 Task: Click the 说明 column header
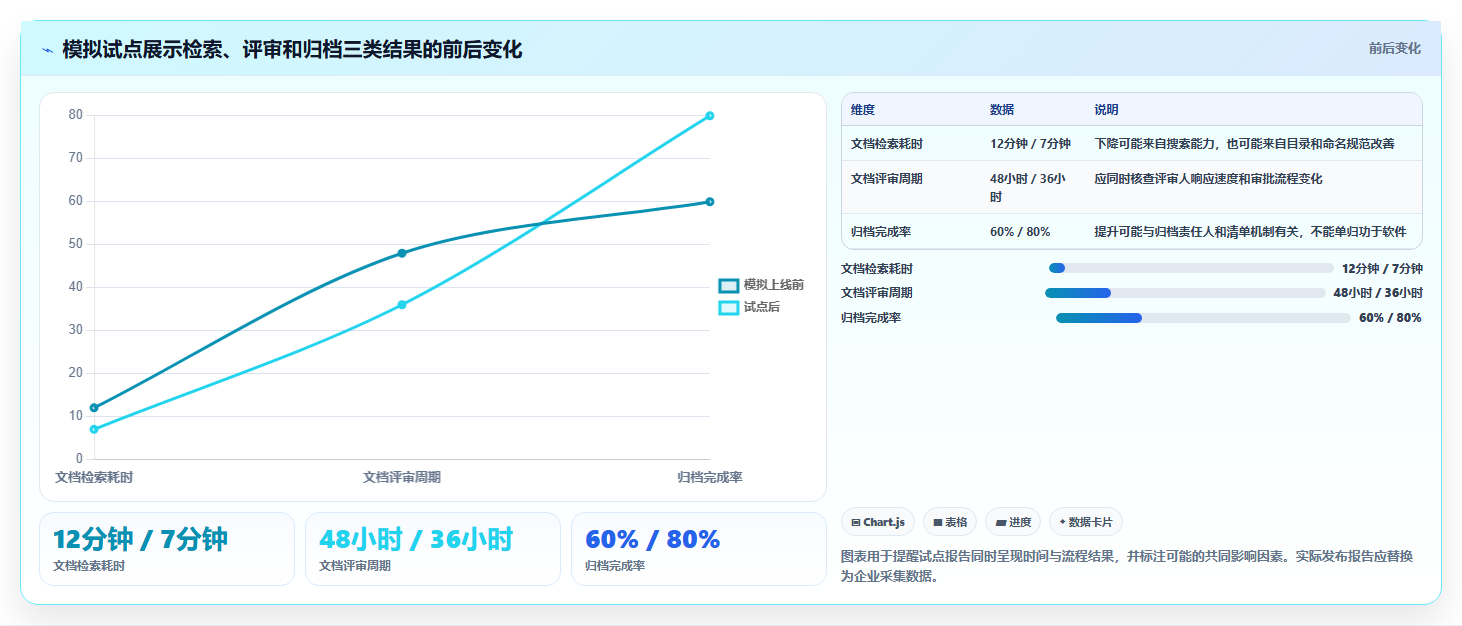(1107, 110)
